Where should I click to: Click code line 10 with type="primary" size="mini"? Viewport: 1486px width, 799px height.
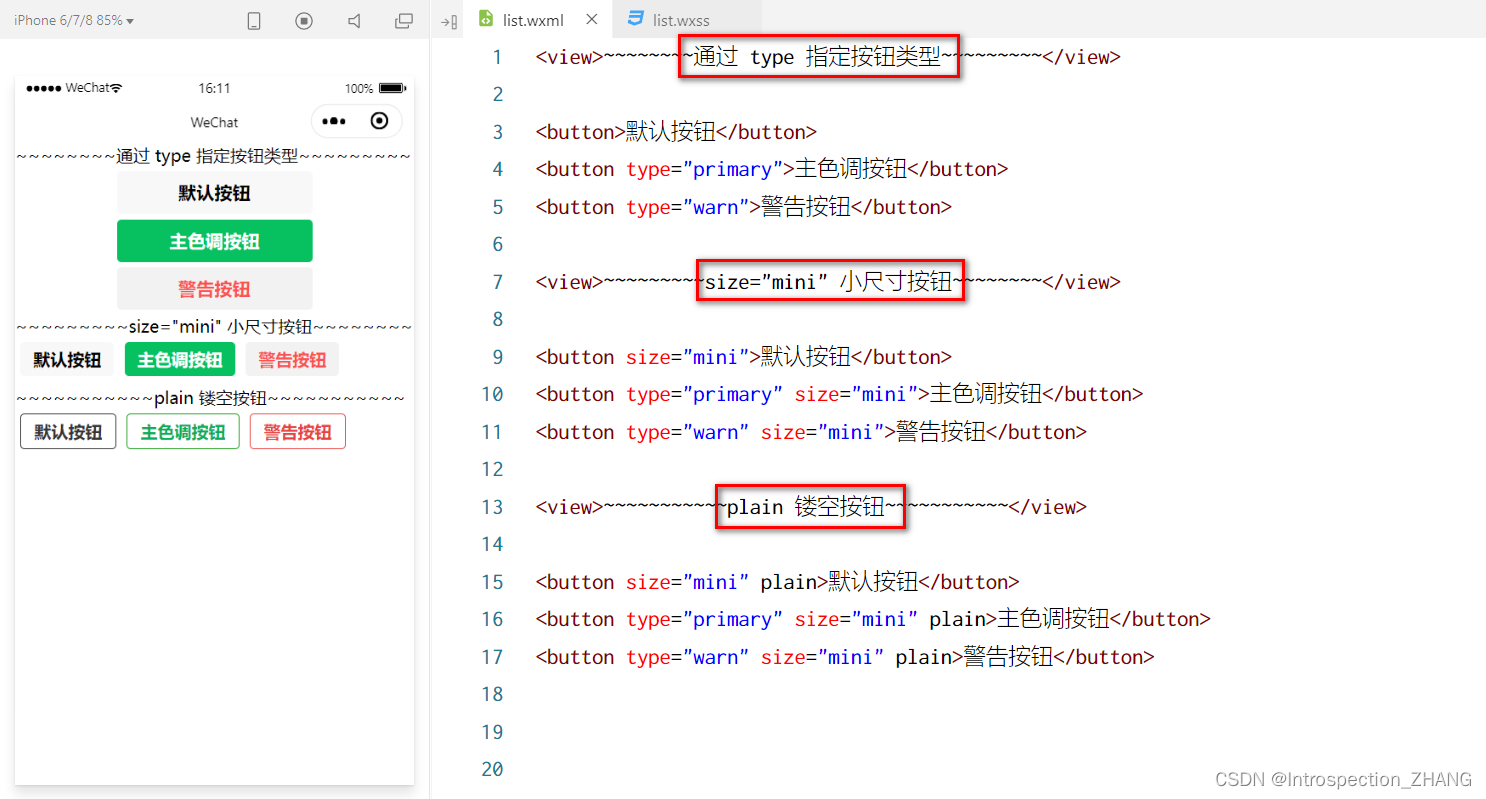839,394
